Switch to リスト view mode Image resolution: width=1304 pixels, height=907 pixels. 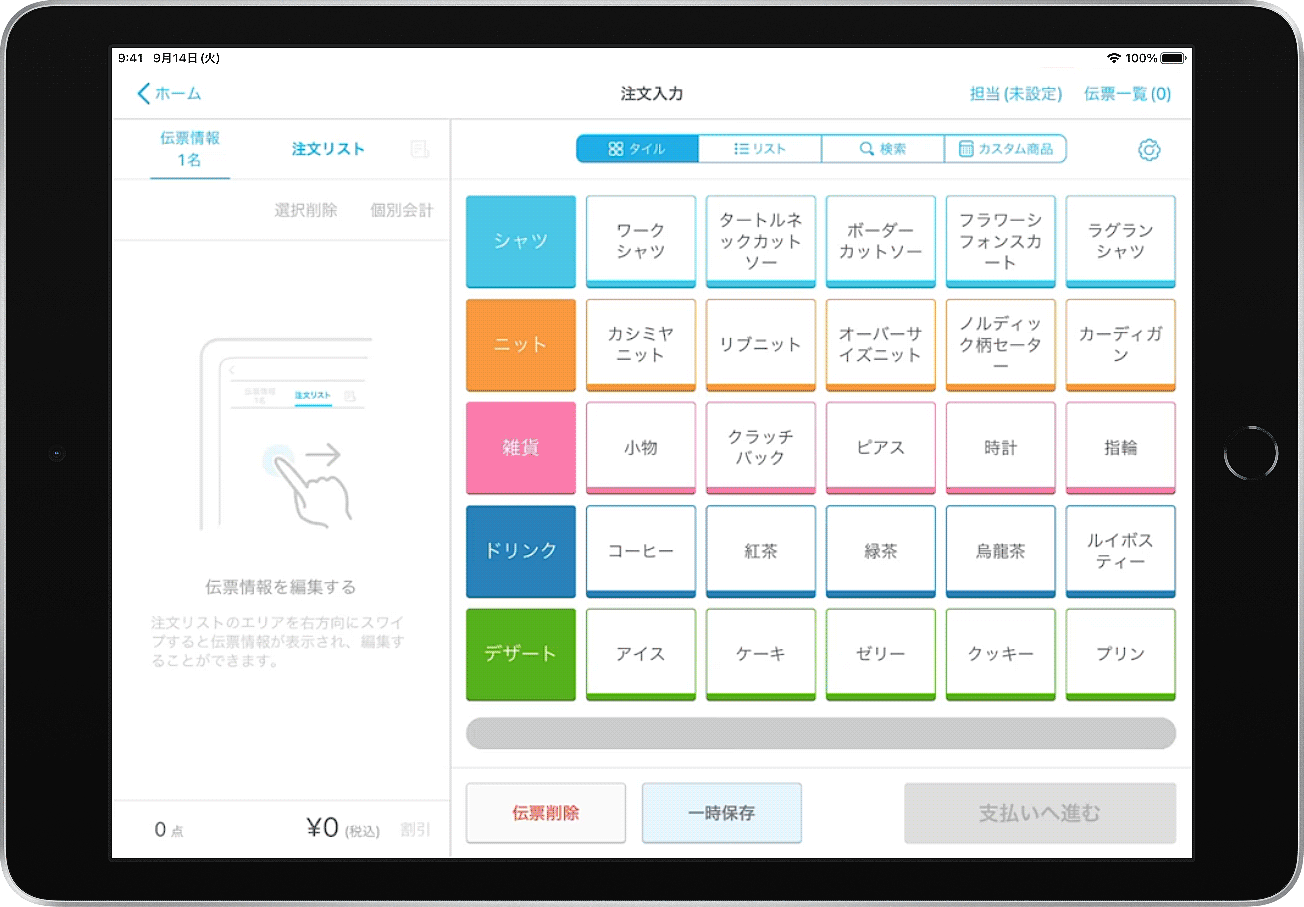[x=760, y=149]
